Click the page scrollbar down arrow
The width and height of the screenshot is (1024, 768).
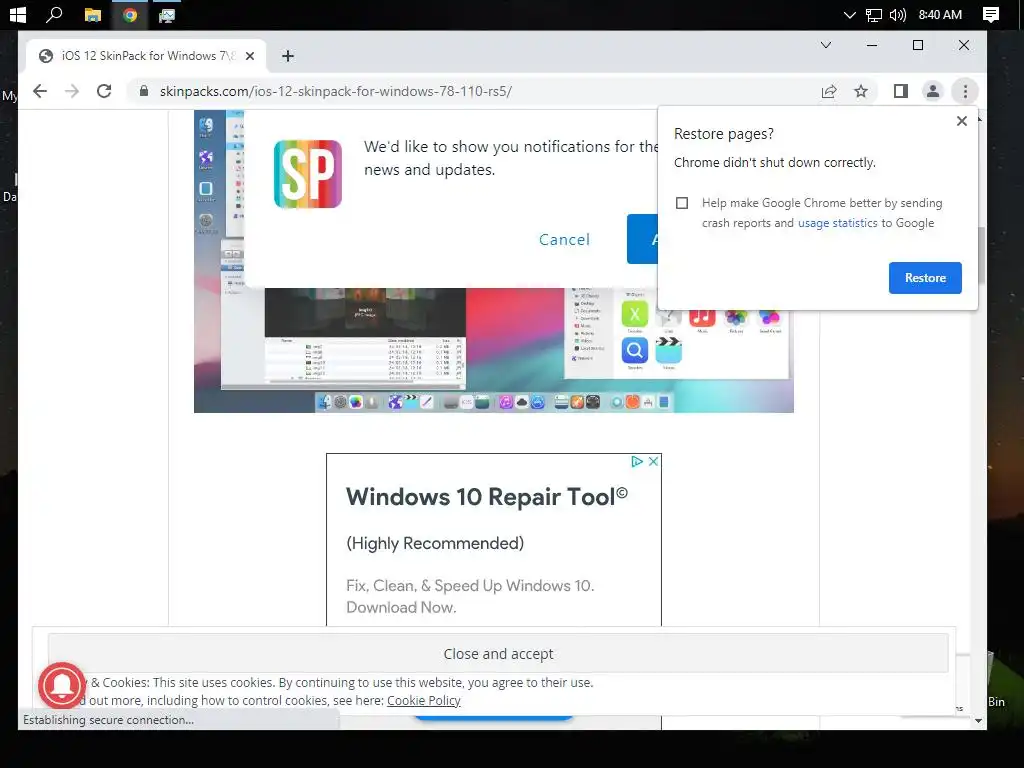[978, 721]
